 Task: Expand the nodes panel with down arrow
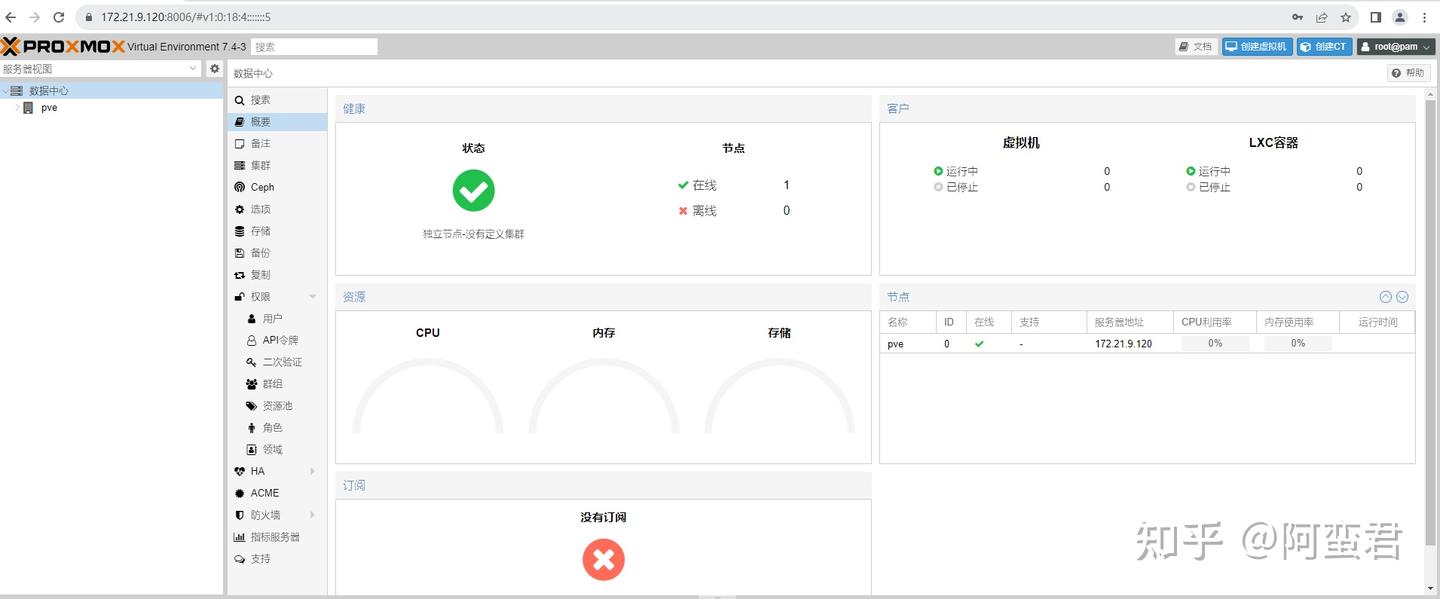pos(1402,297)
